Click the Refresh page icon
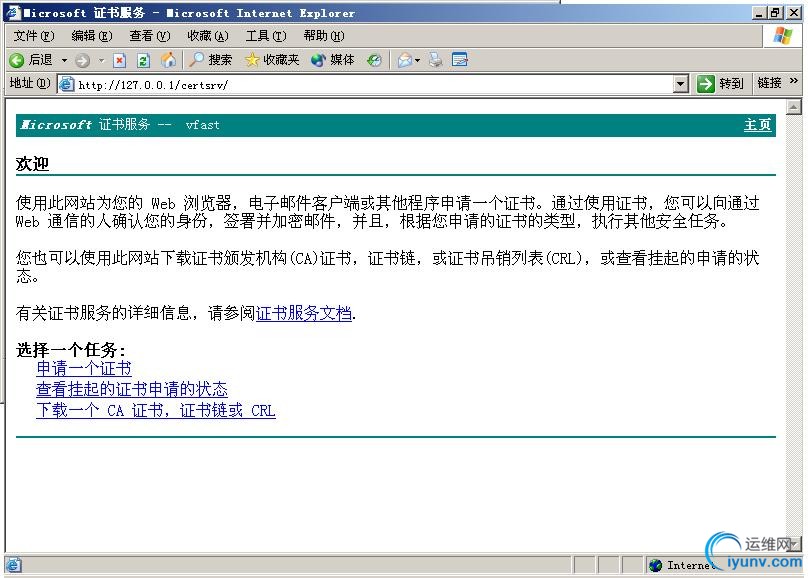Viewport: 808px width, 578px height. 144,60
